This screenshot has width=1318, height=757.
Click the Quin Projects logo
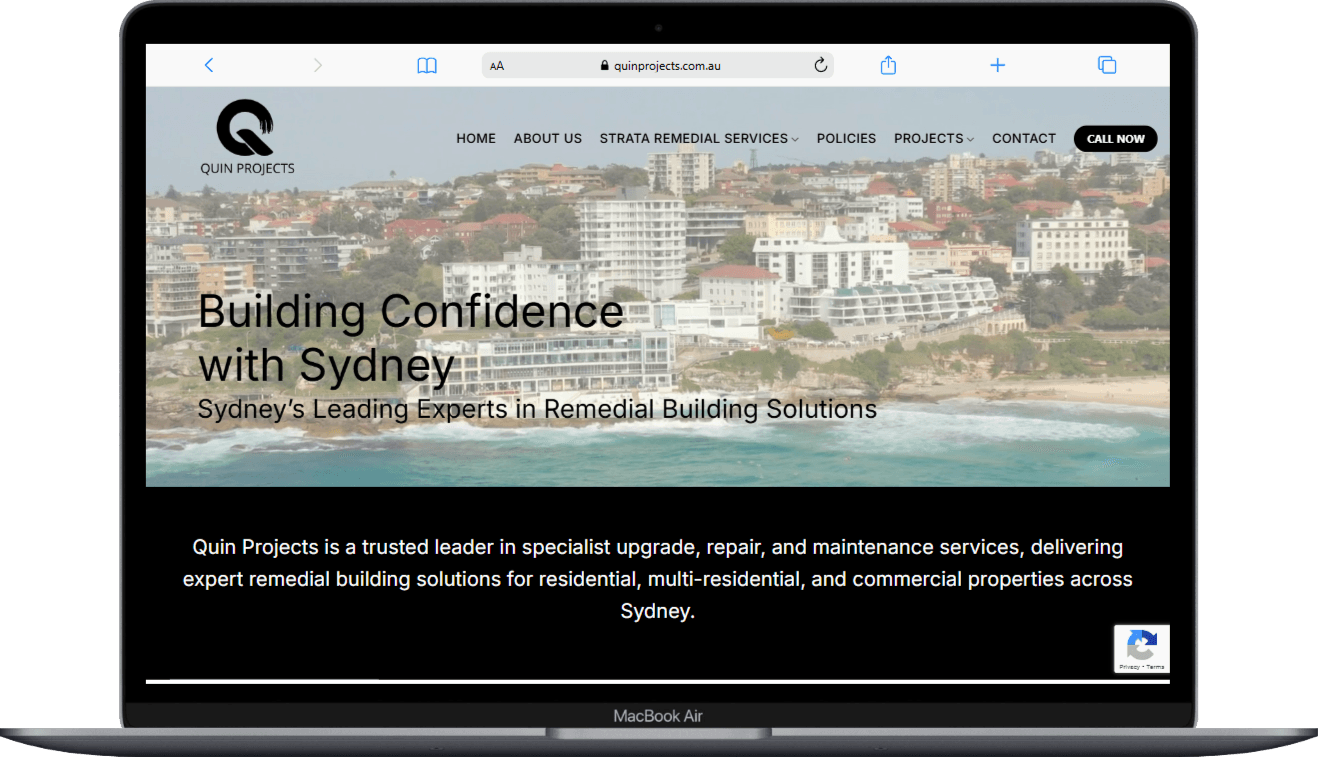tap(247, 137)
